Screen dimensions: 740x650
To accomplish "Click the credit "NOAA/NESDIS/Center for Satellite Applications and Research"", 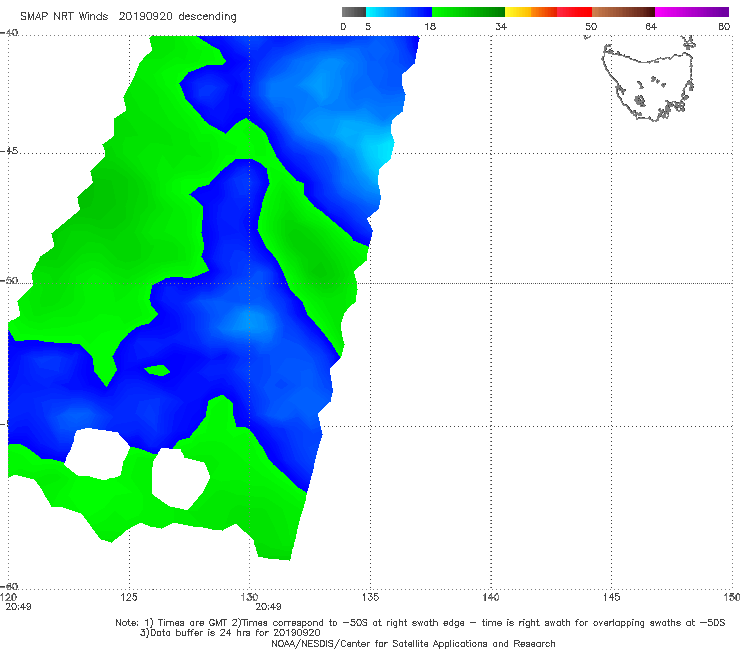I will [x=413, y=644].
